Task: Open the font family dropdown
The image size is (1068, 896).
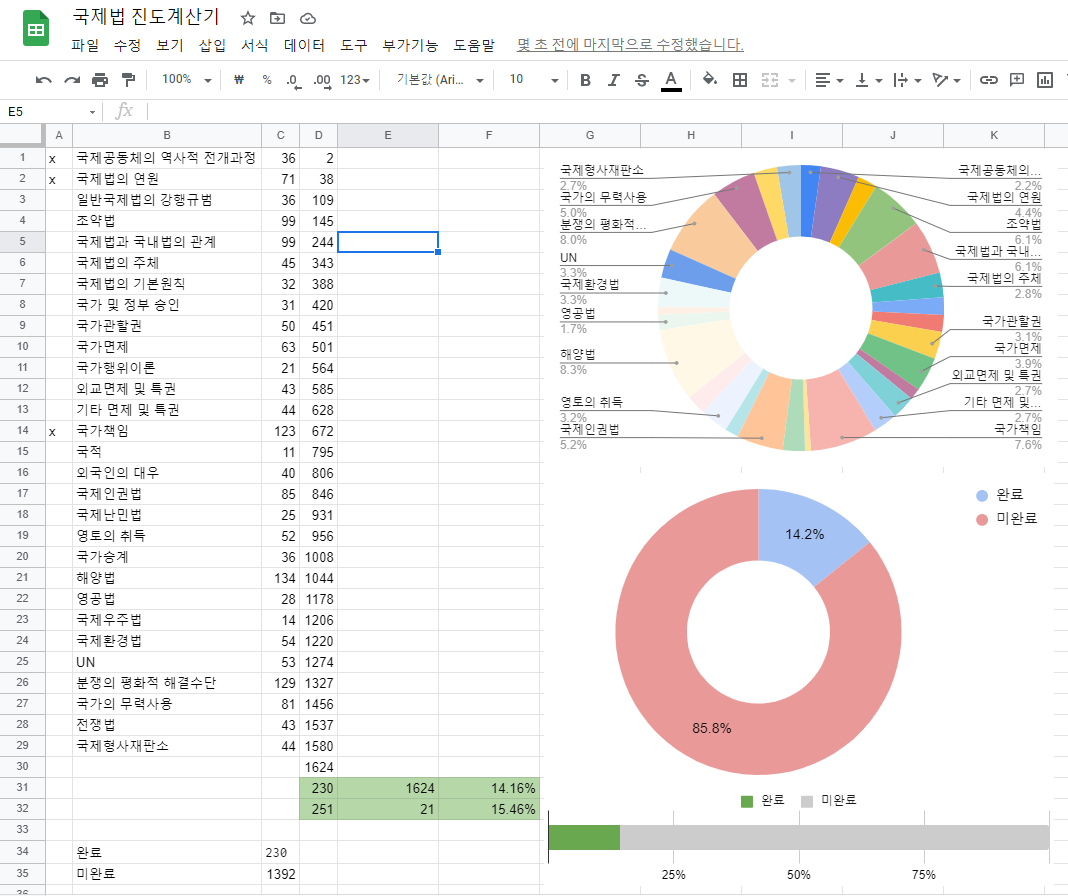Action: (x=440, y=80)
